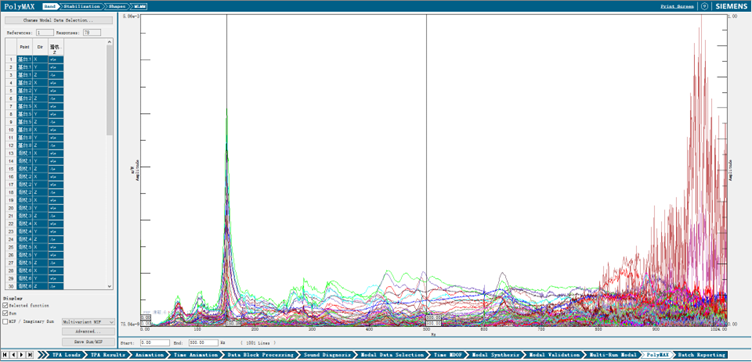Click the previous sheet arrow icon
Screen dimensions: 752x362
pos(13,355)
